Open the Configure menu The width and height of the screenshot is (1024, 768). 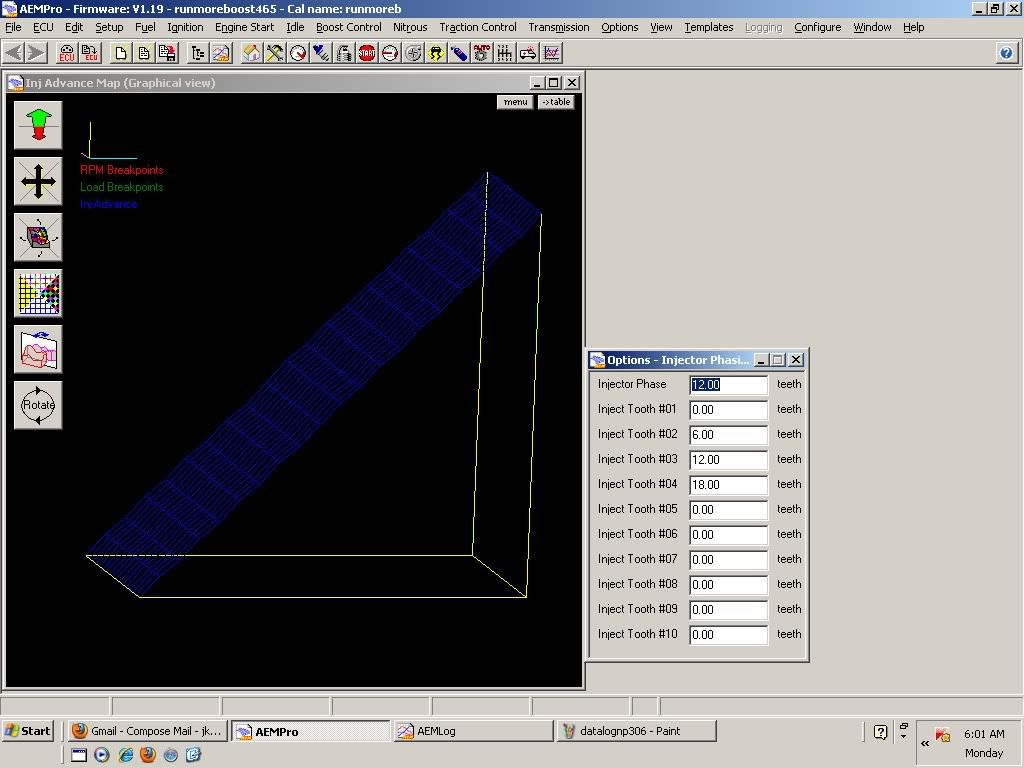pos(818,27)
